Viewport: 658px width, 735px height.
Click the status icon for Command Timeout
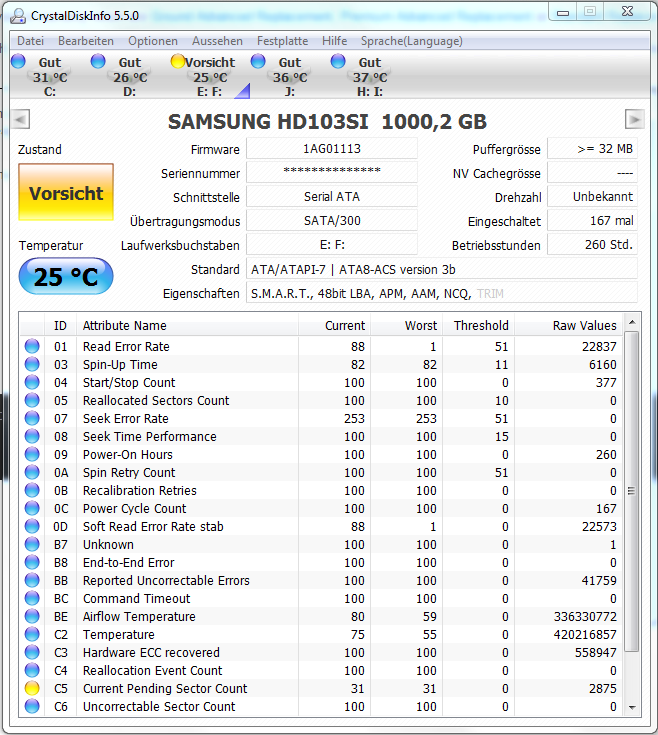[x=32, y=598]
